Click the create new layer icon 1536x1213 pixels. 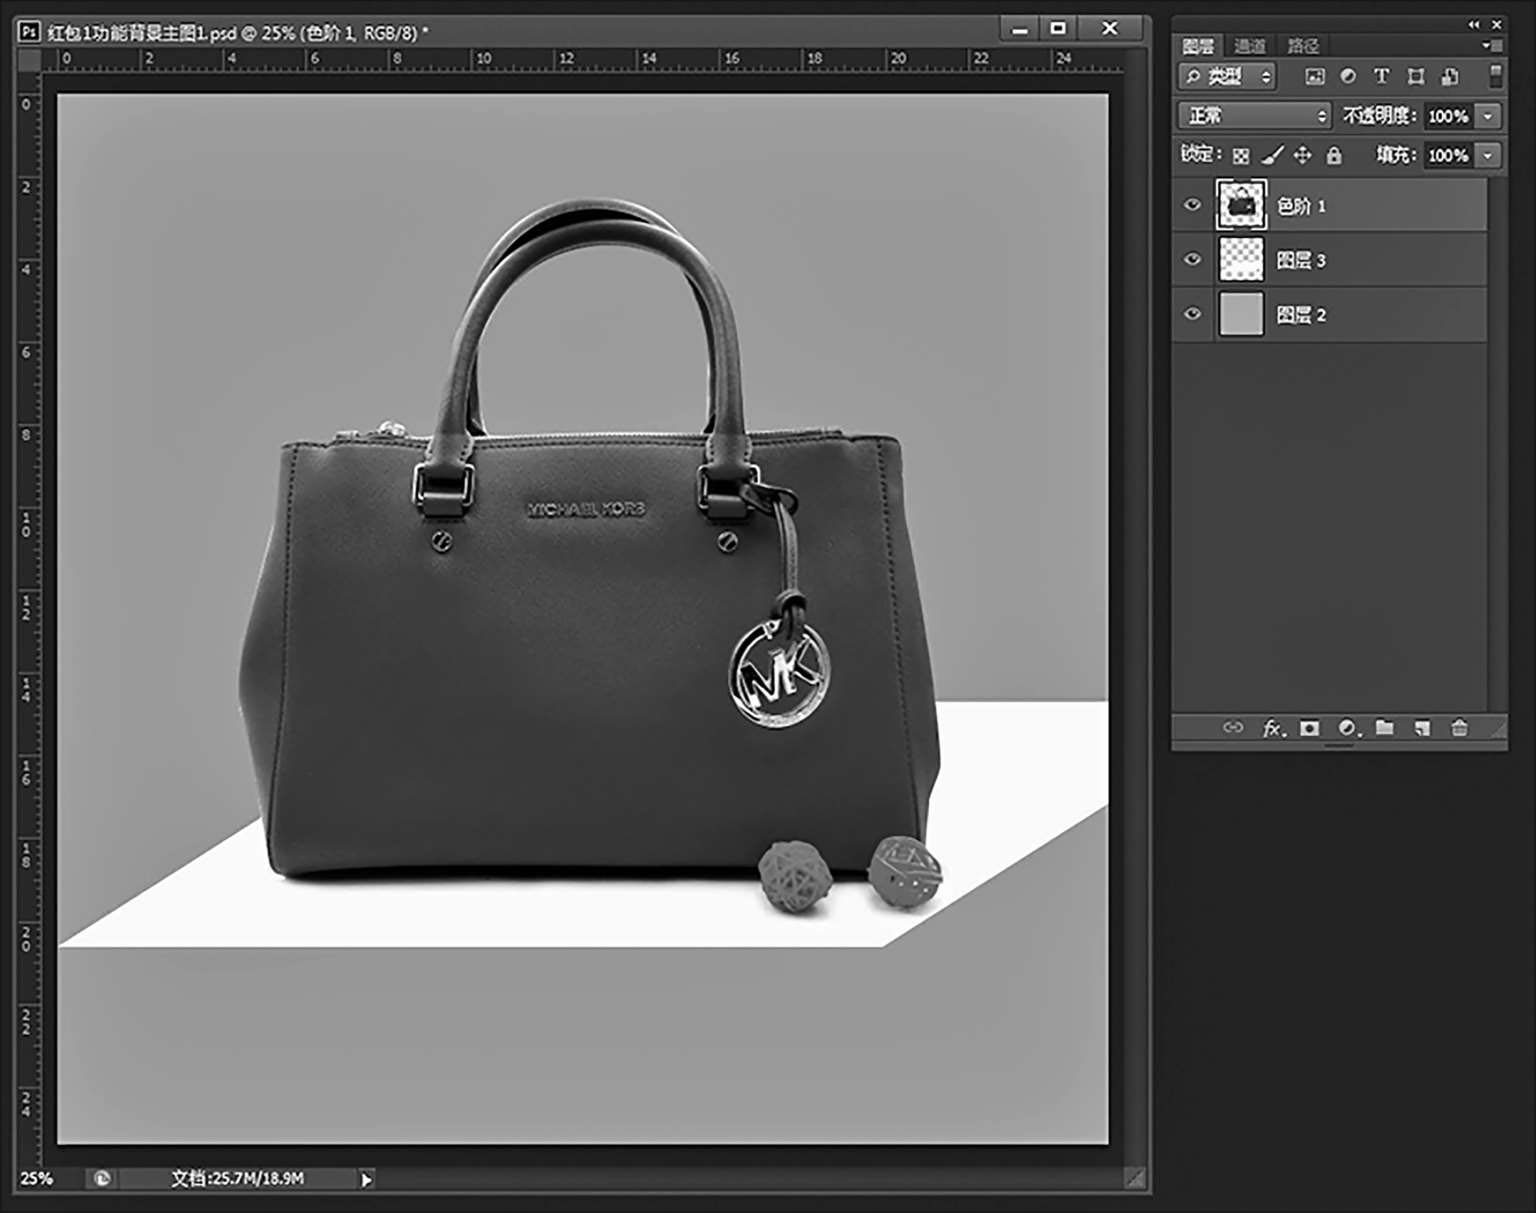coord(1422,728)
